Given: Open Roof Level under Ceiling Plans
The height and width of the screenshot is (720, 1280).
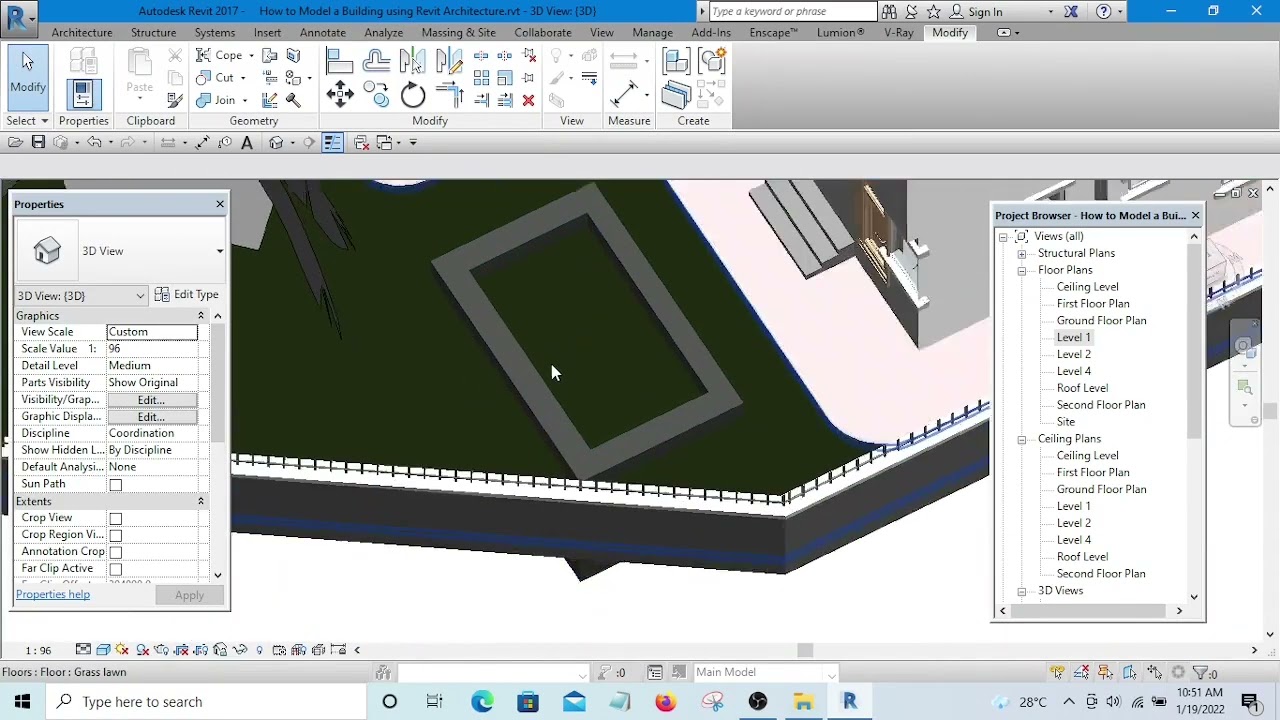Looking at the screenshot, I should tap(1082, 557).
